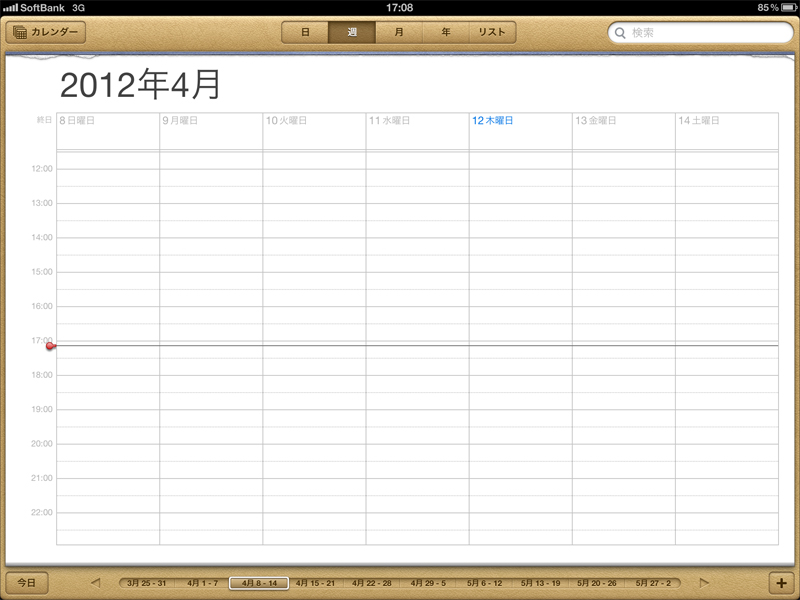The image size is (800, 600).
Task: Tap the magnifying glass search icon
Action: (620, 33)
